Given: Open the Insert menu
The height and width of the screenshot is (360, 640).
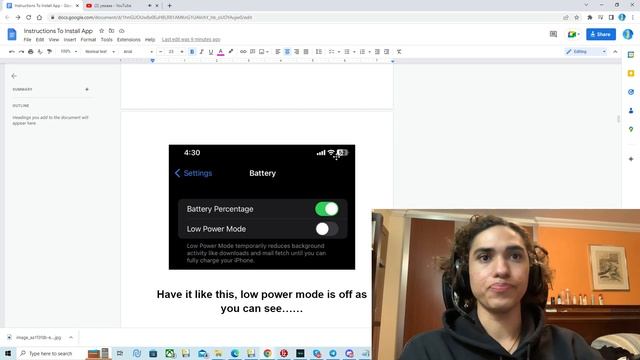Looking at the screenshot, I should pyautogui.click(x=70, y=40).
